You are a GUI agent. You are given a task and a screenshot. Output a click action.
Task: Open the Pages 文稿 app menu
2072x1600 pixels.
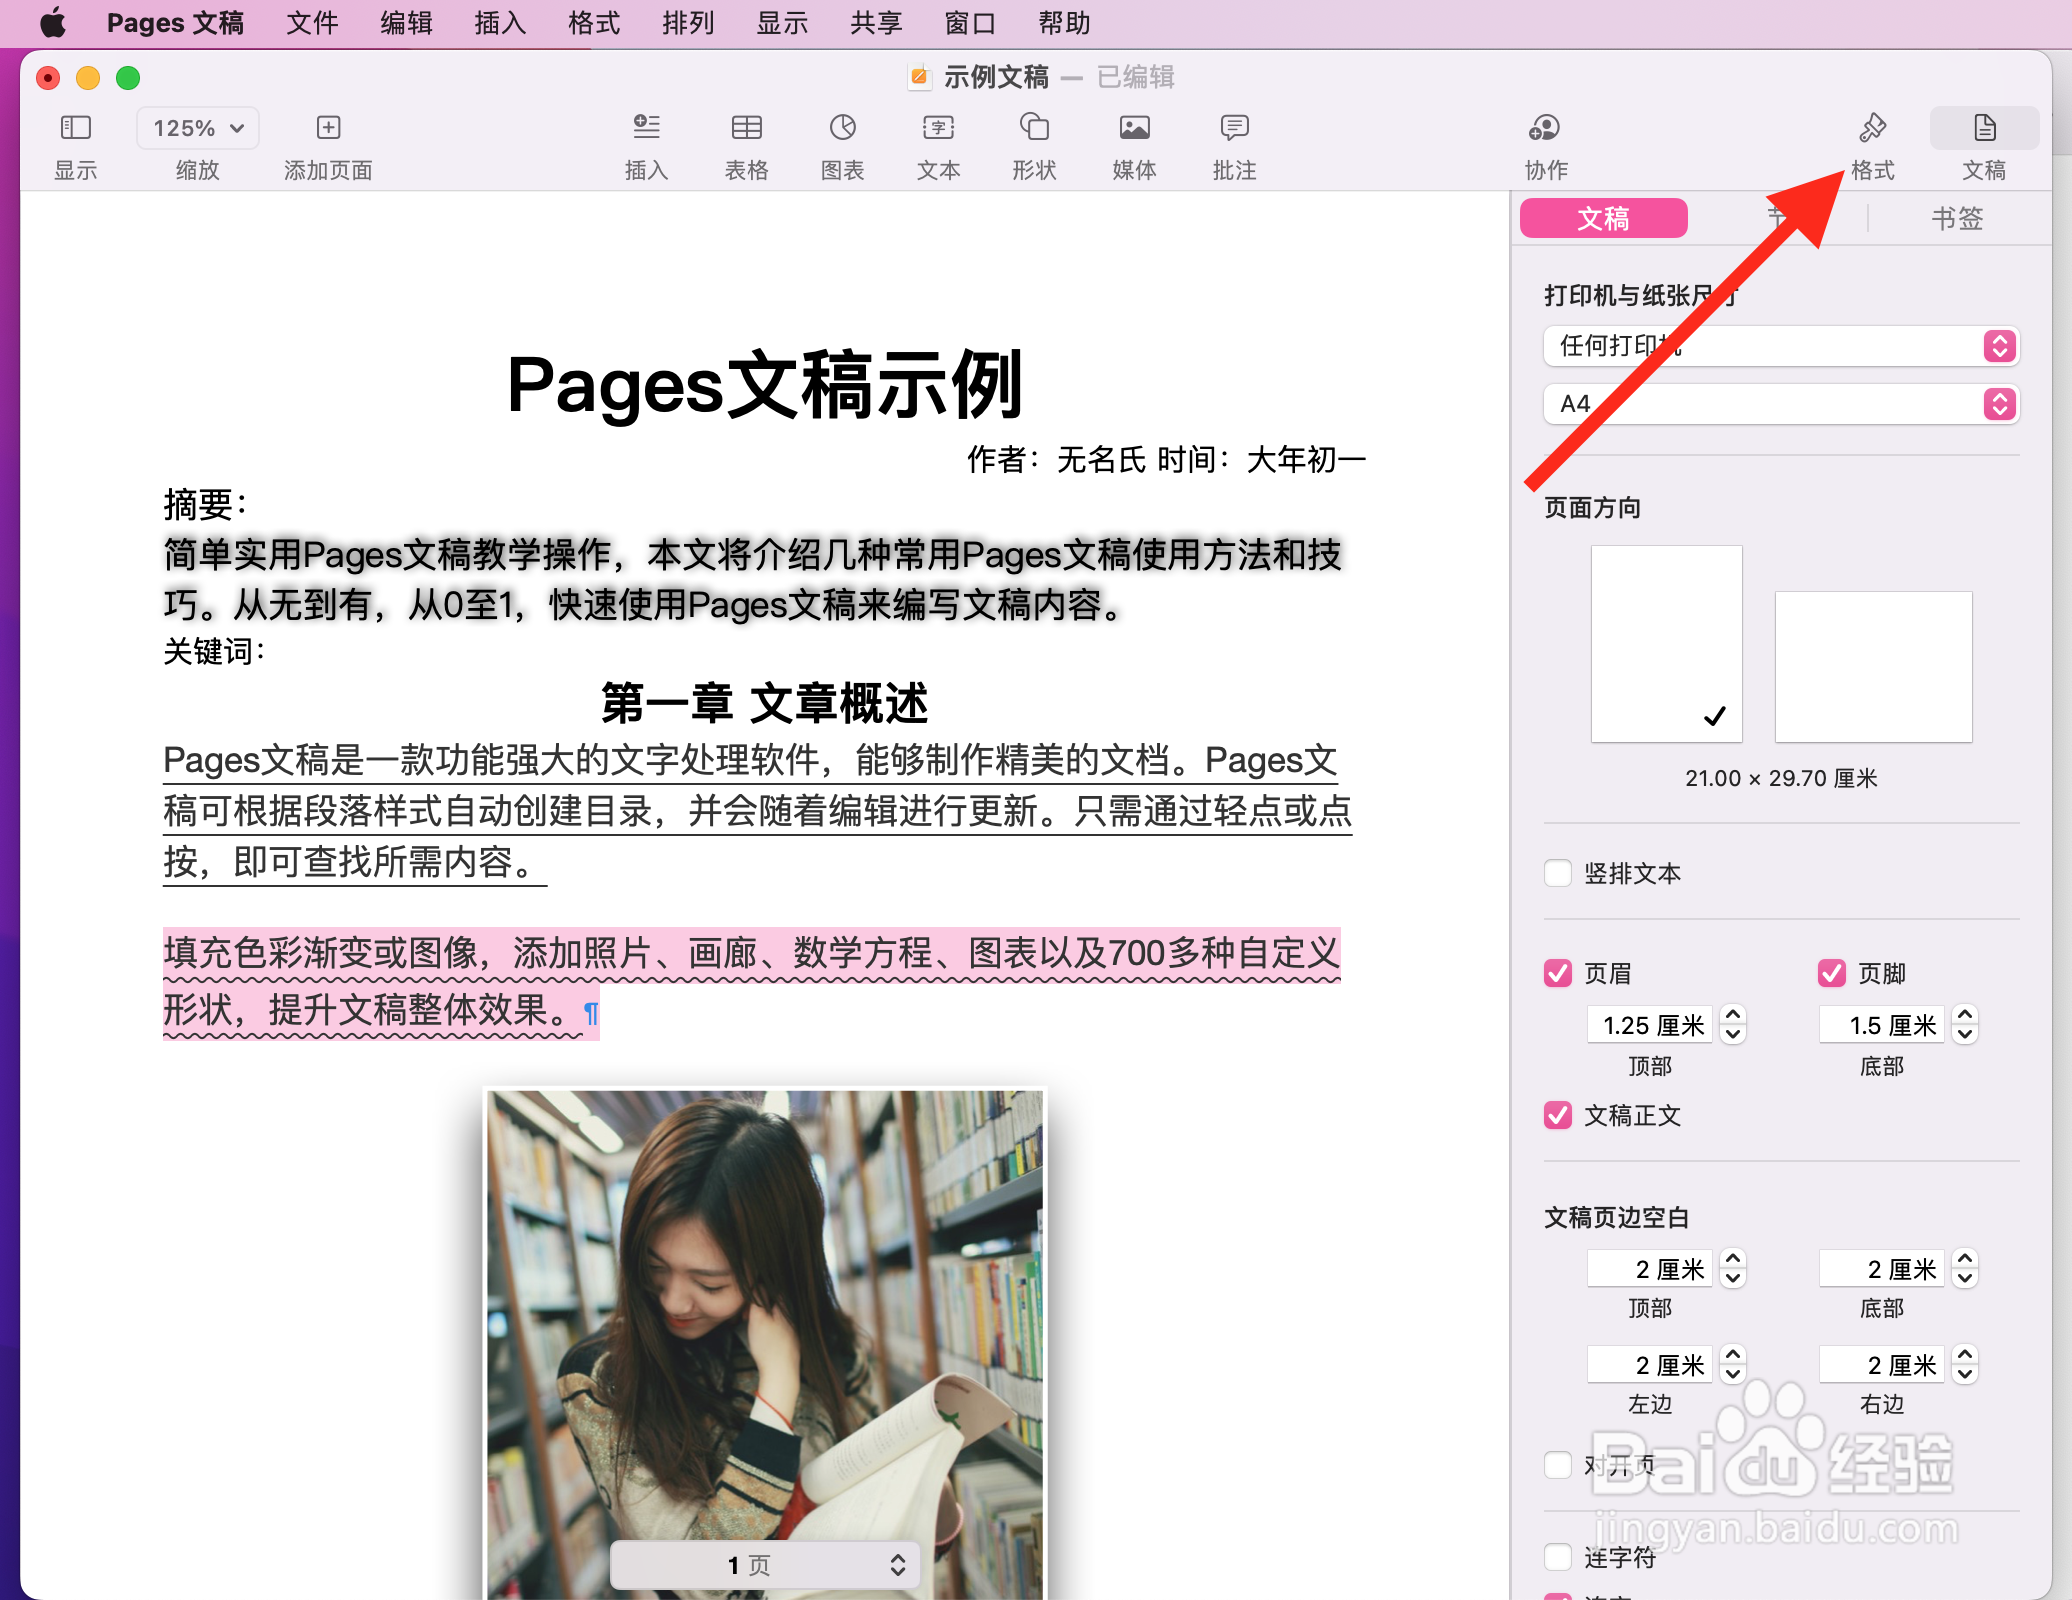point(175,22)
